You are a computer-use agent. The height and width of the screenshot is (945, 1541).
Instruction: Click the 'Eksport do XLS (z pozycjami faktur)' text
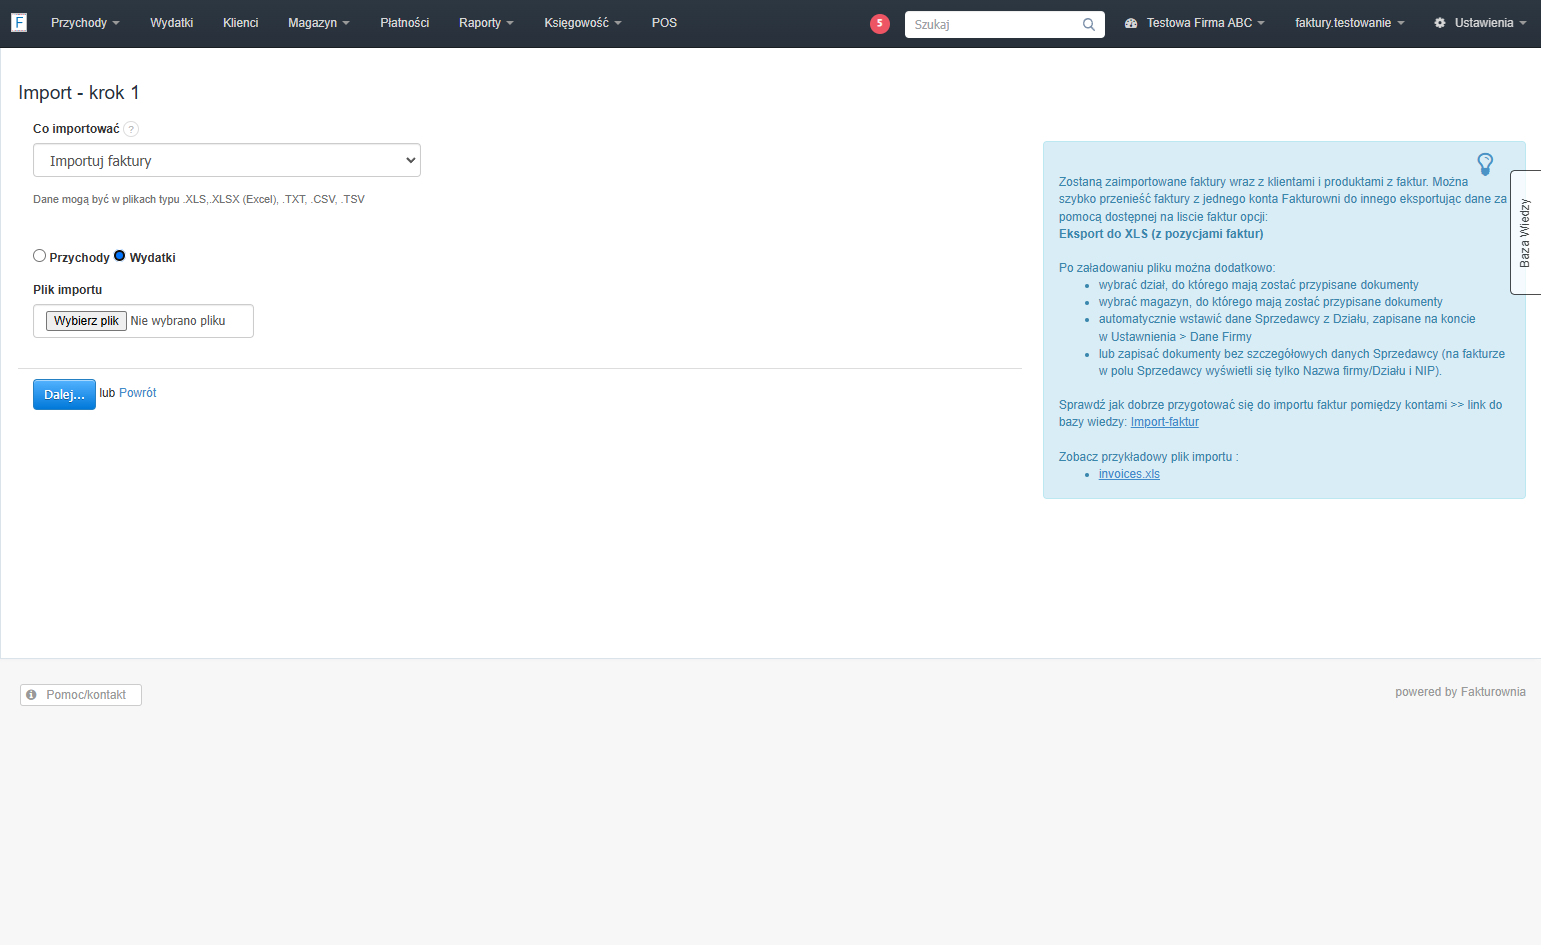coord(1161,234)
